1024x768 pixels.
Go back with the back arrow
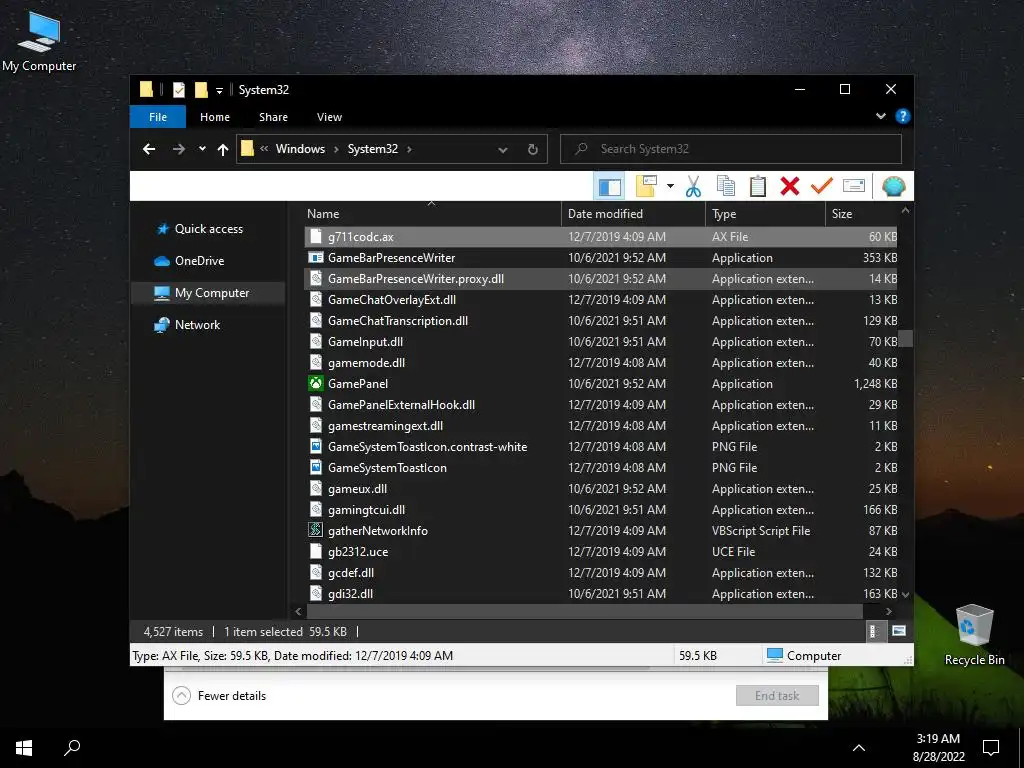pos(149,149)
